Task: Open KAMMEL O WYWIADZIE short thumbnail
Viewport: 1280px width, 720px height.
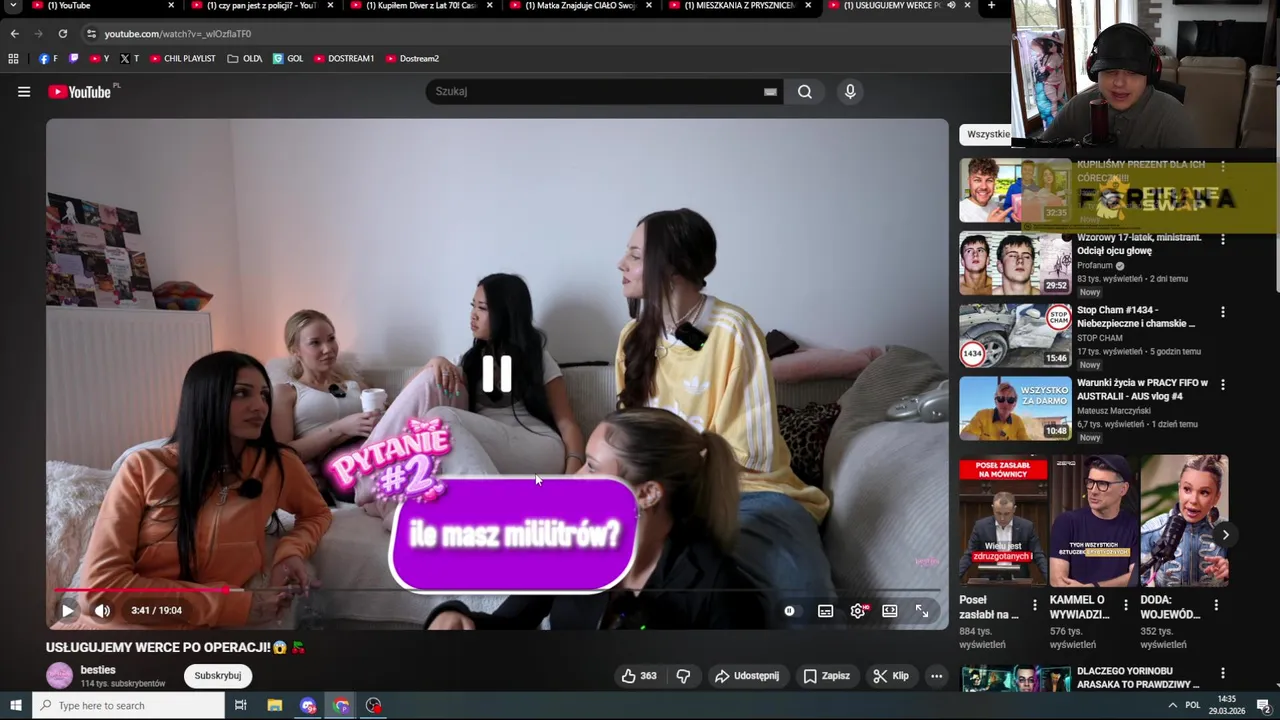Action: (1094, 521)
